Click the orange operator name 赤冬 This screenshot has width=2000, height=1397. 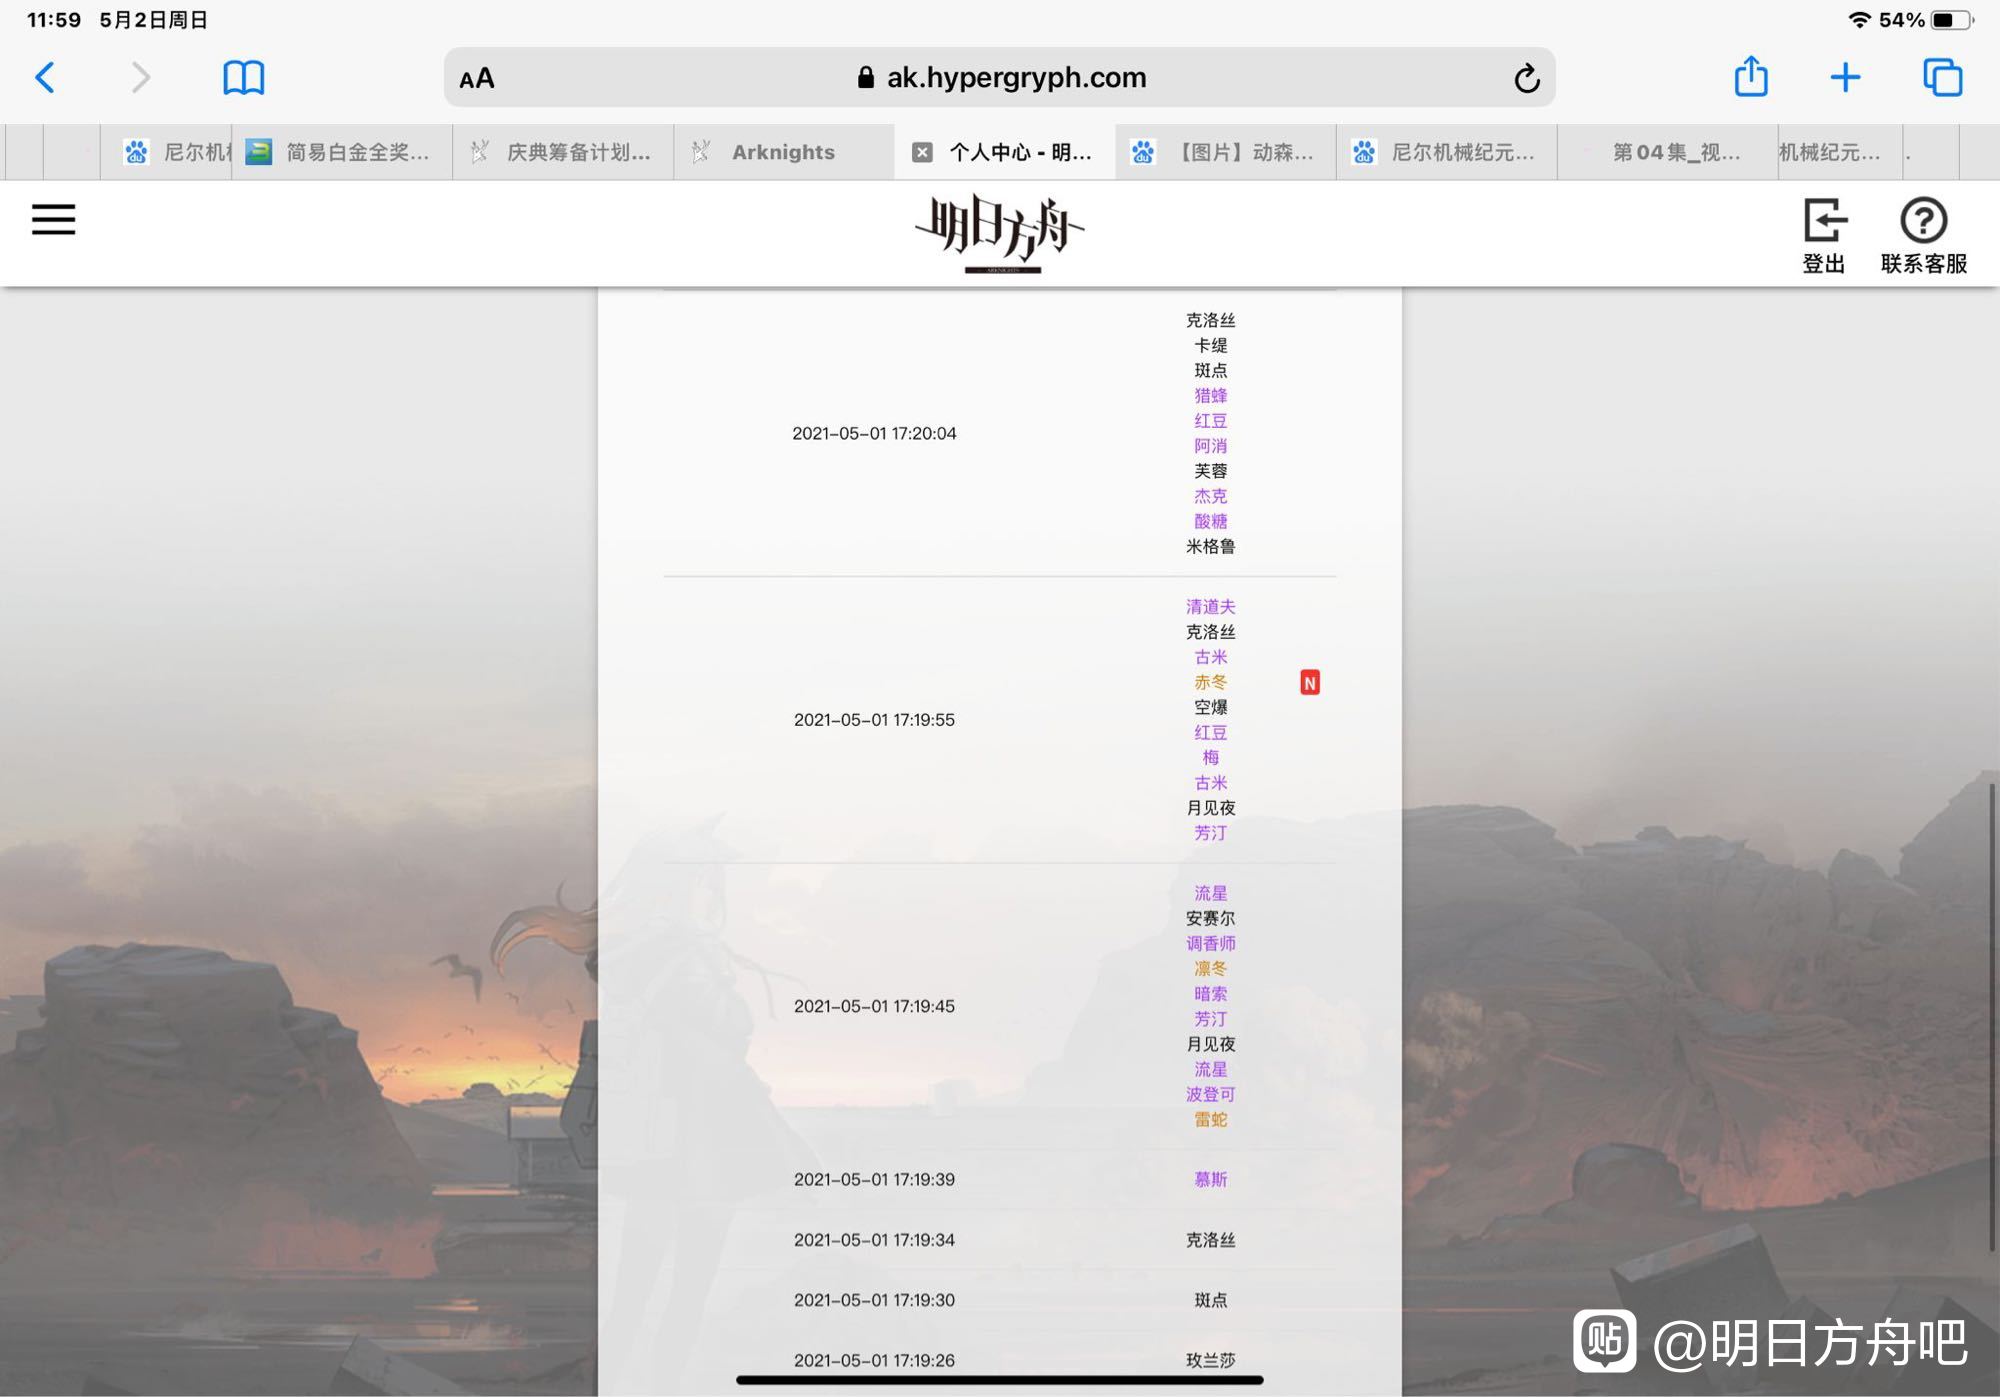coord(1210,682)
